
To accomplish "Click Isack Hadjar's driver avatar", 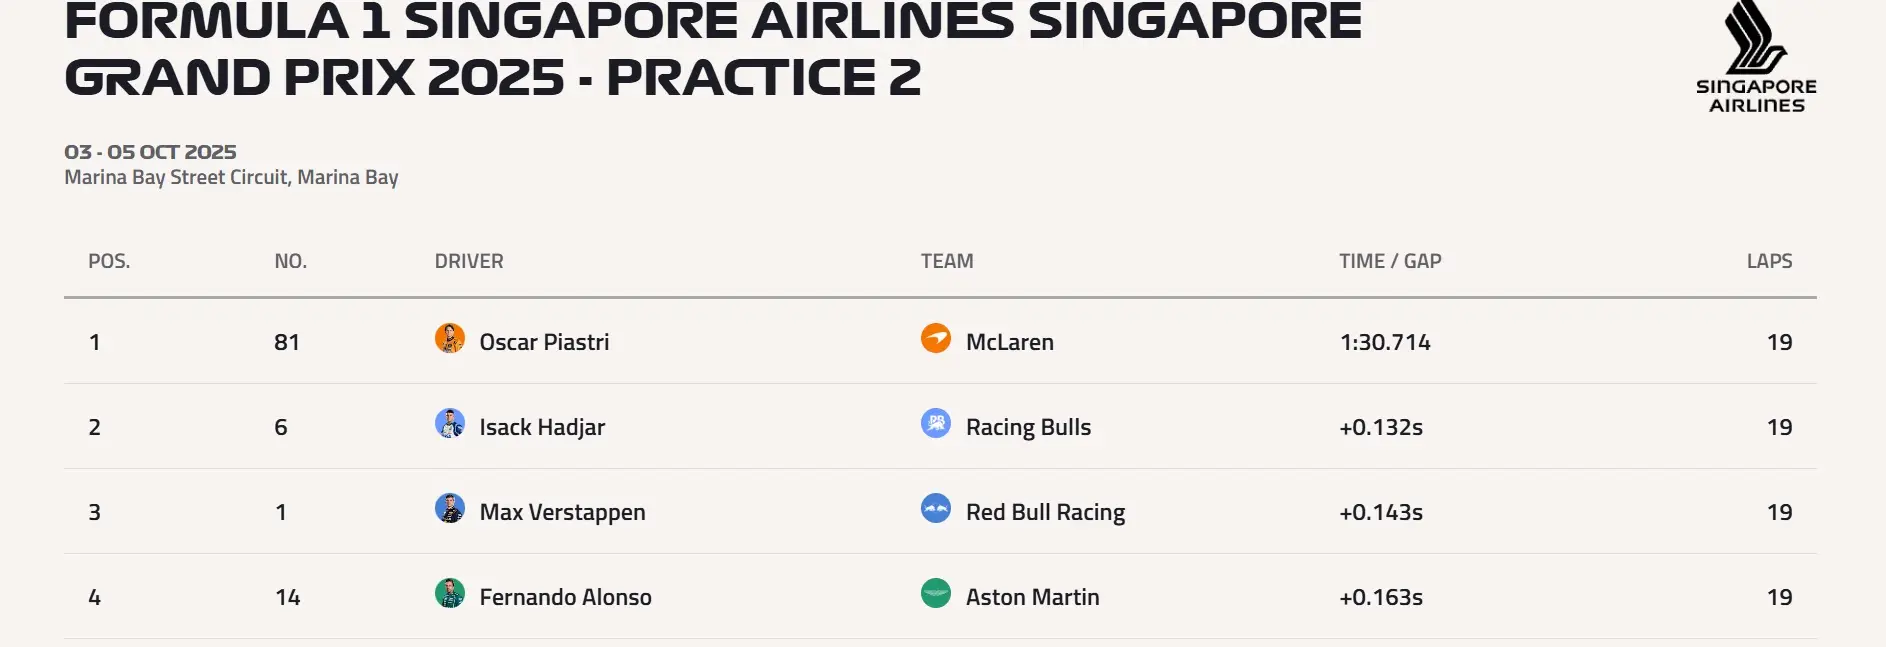I will click(450, 423).
